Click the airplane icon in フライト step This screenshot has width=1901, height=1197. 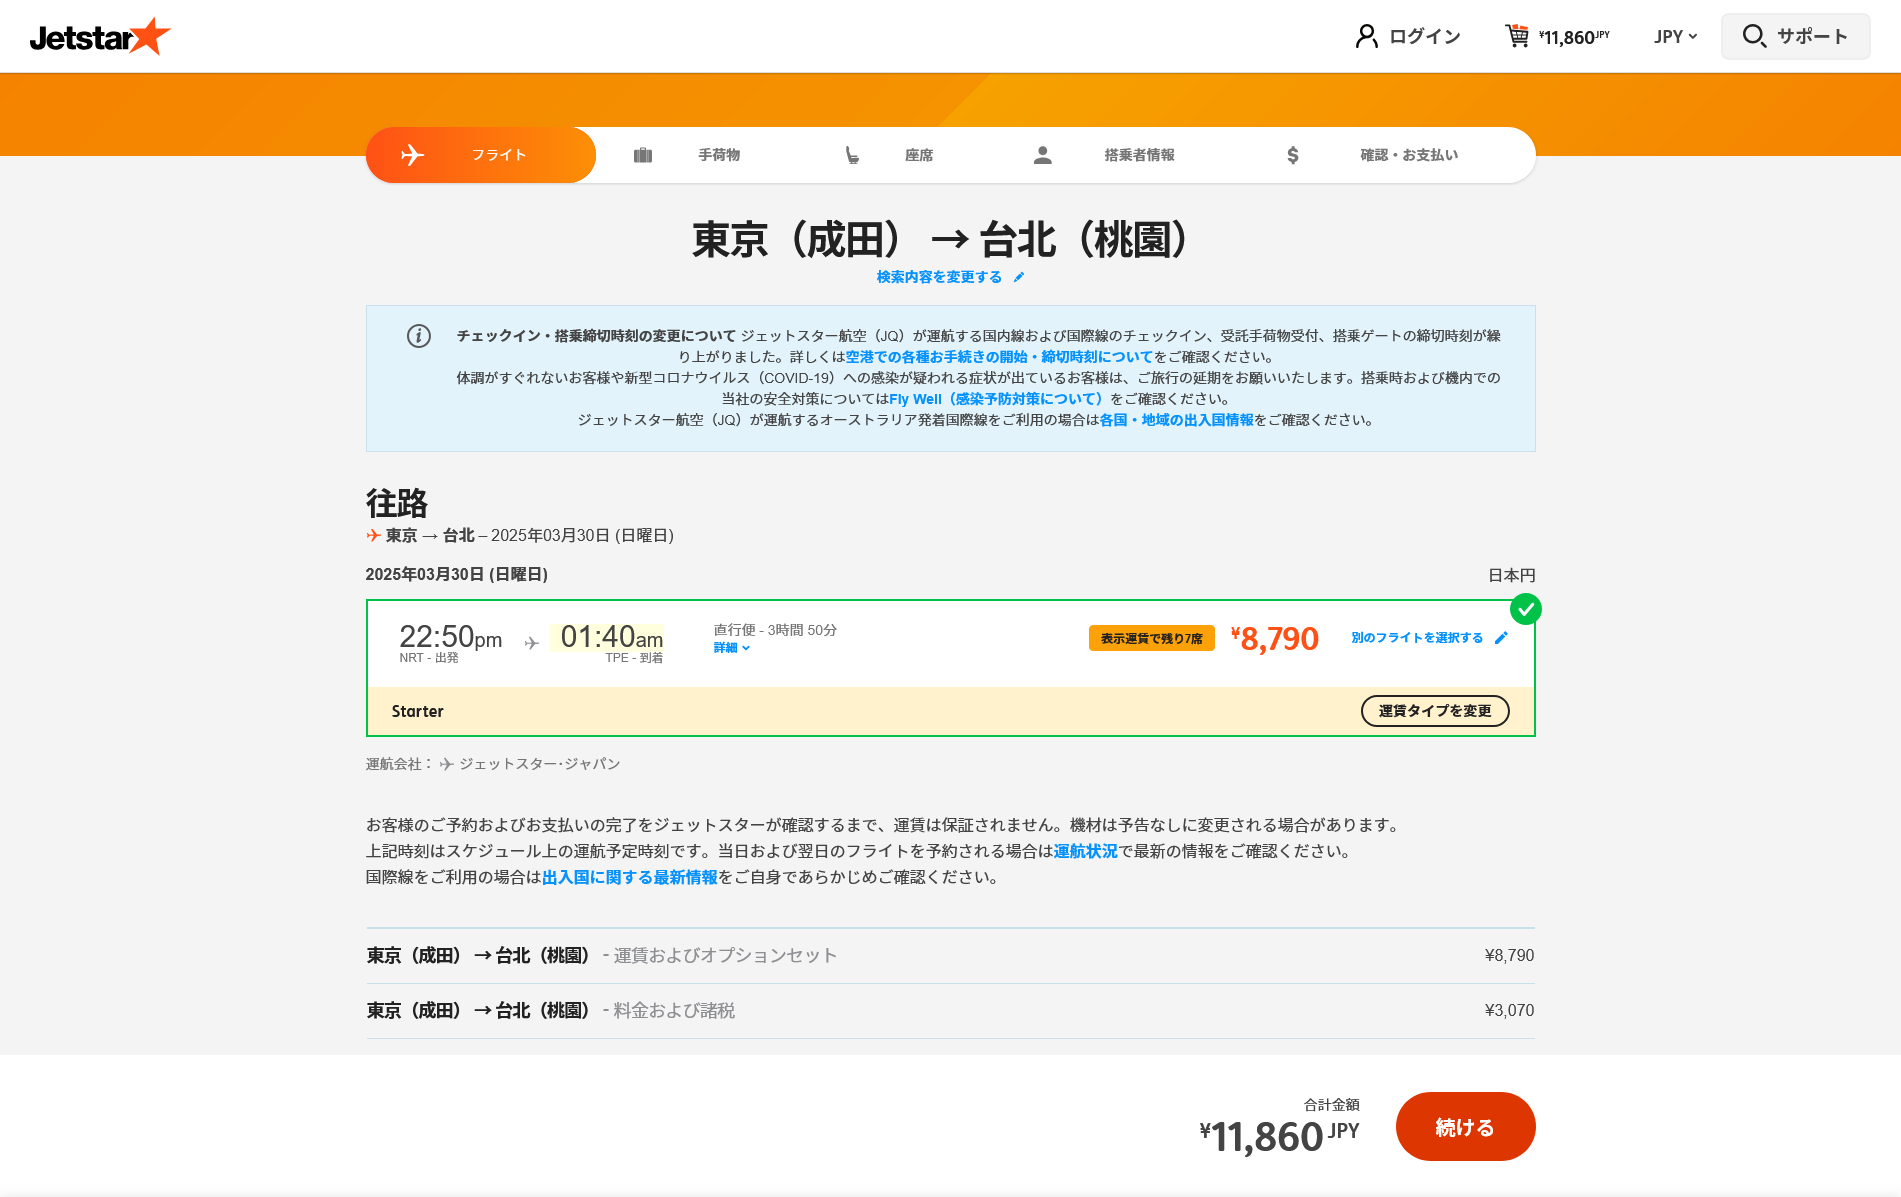point(412,155)
